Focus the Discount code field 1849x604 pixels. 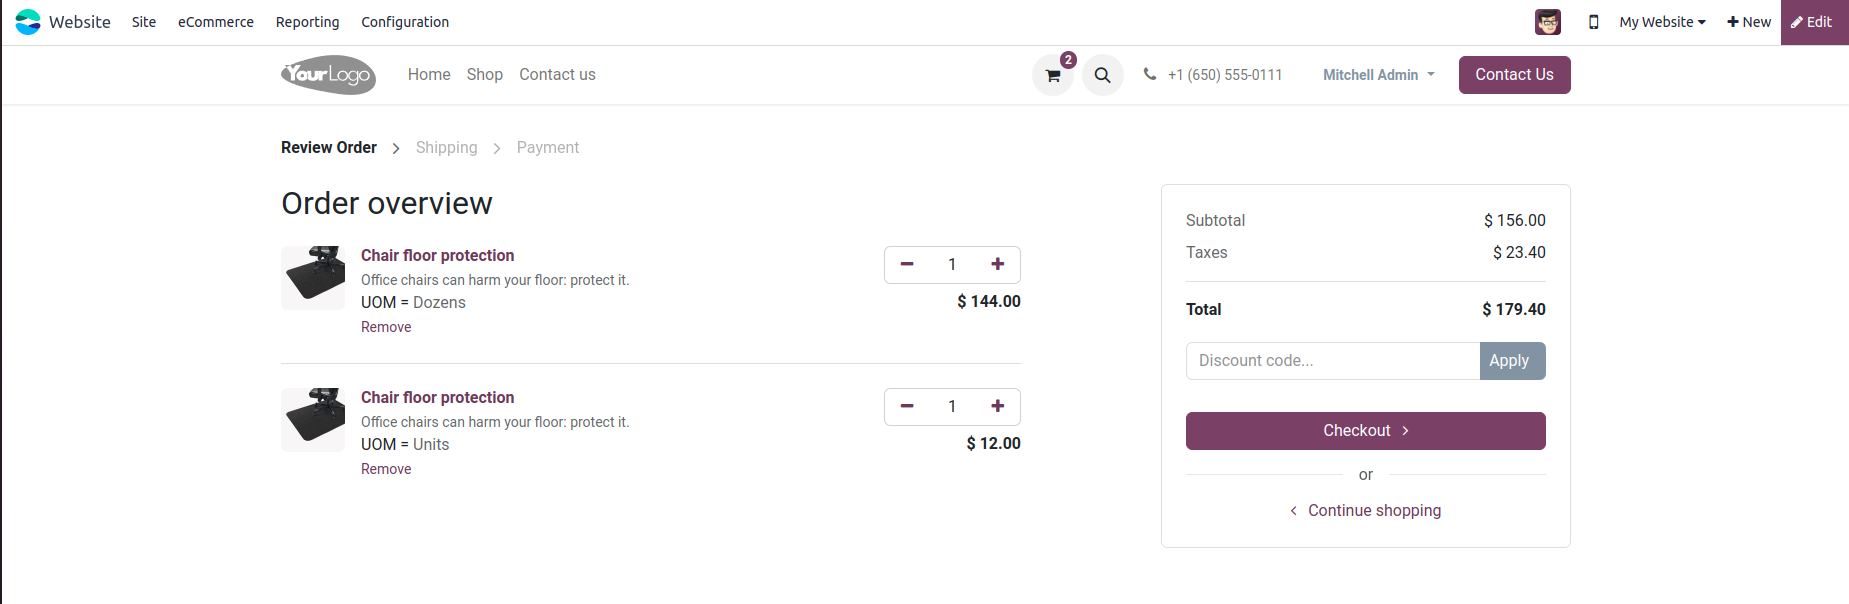pyautogui.click(x=1332, y=361)
